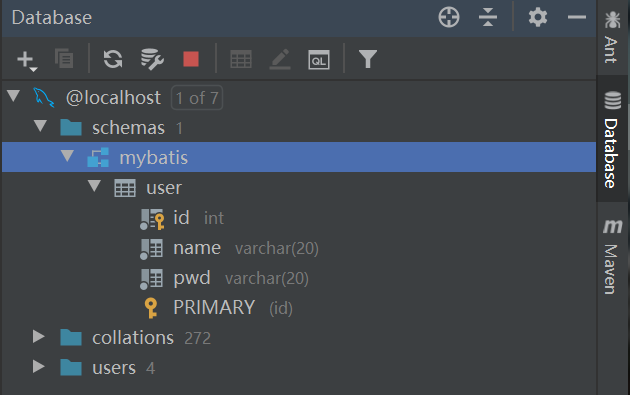
Task: Collapse the schemas folder
Action: 40,126
